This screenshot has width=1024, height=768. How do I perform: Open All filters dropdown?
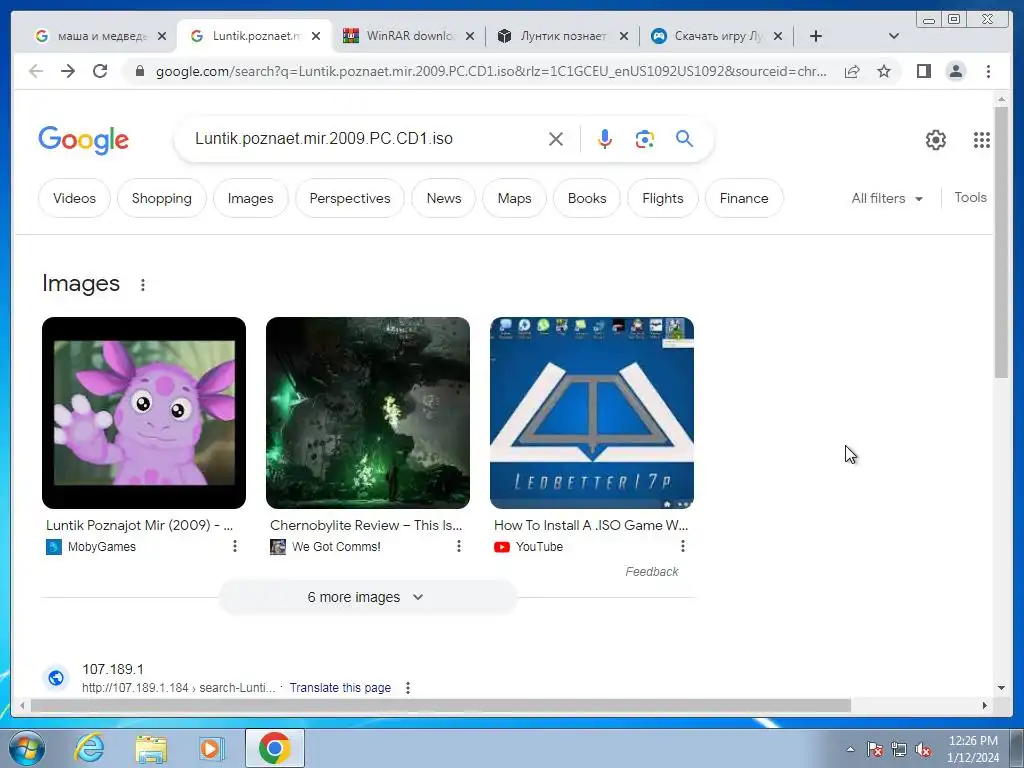click(887, 198)
